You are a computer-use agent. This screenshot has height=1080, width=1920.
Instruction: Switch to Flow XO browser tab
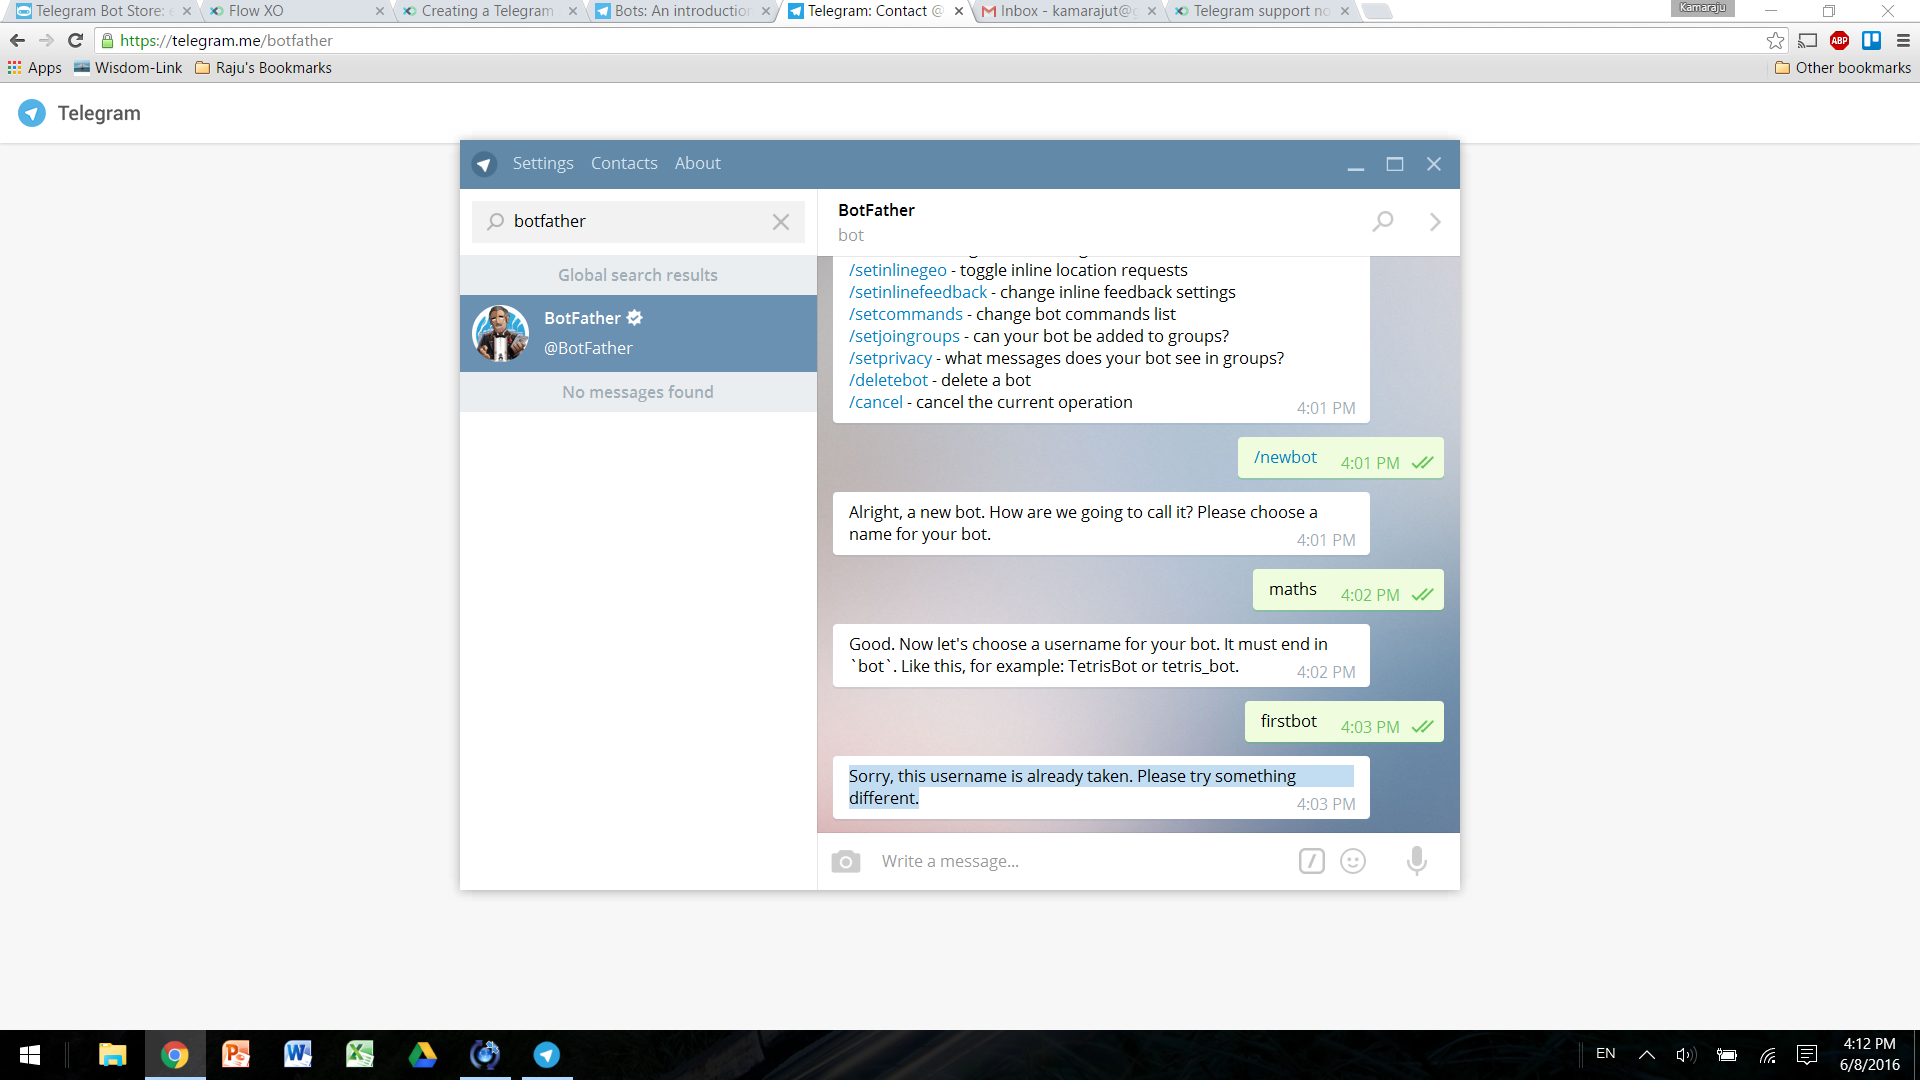click(x=295, y=11)
